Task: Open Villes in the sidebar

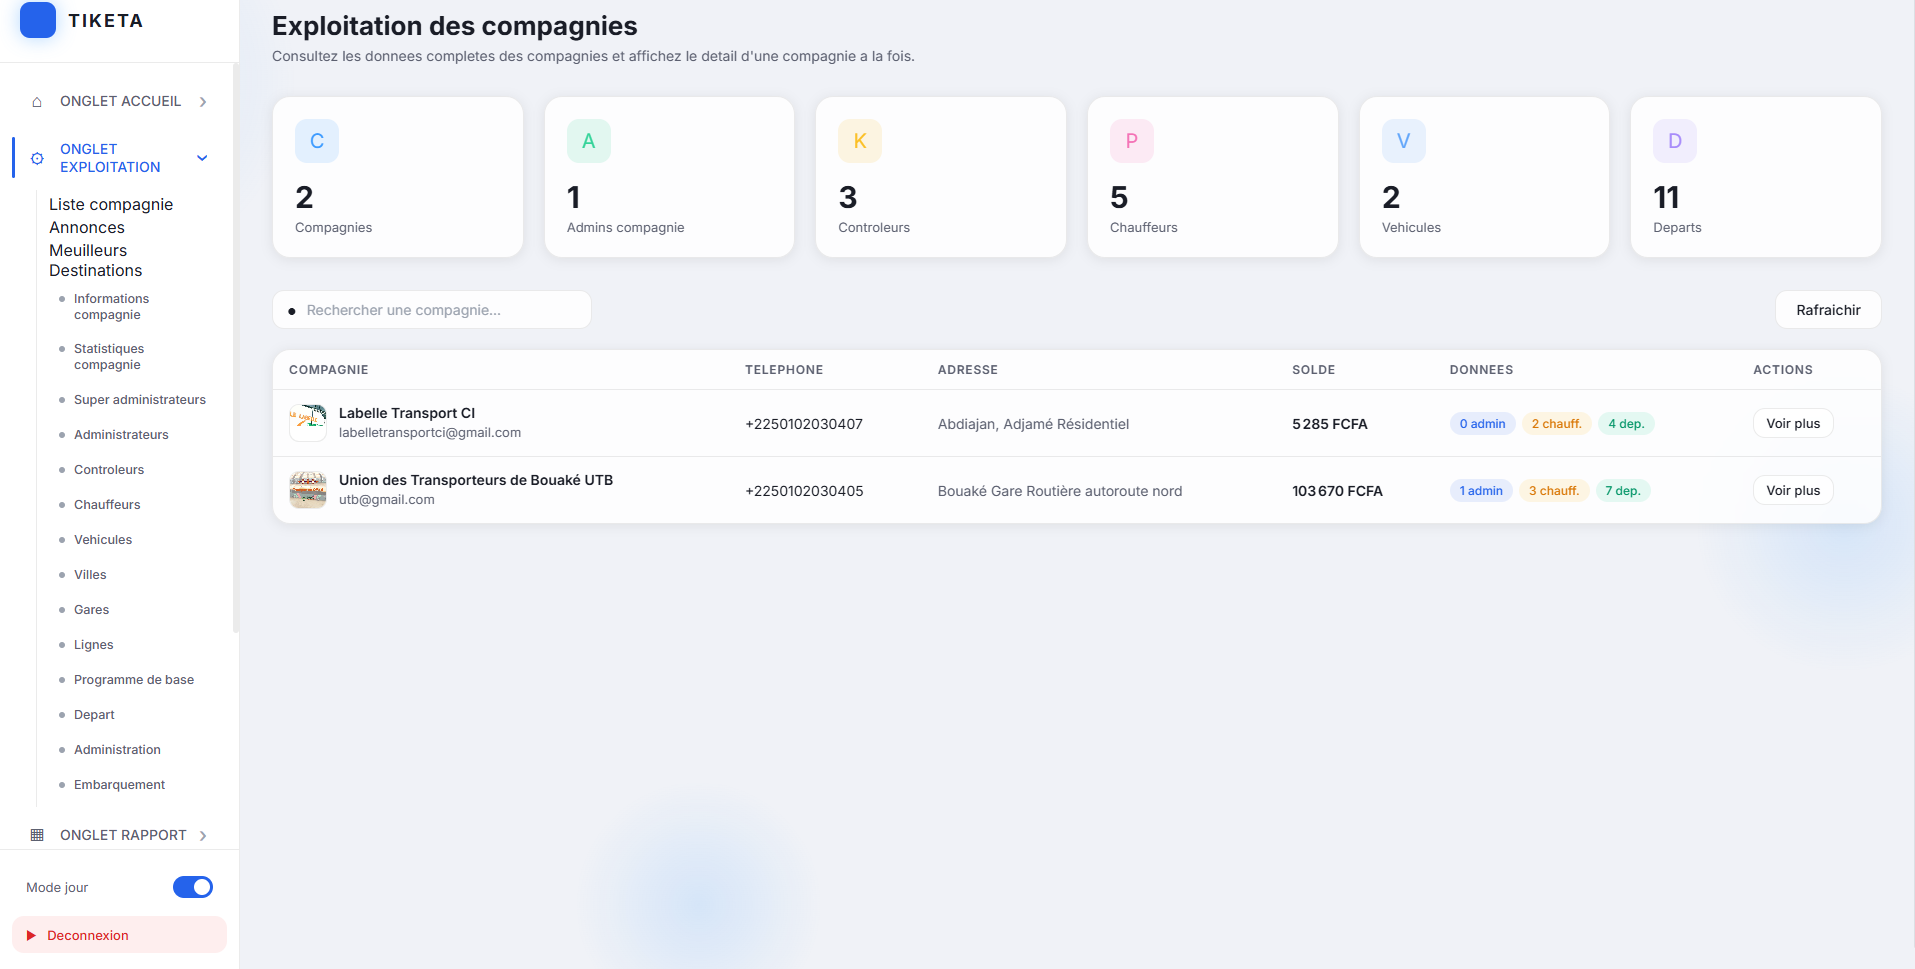Action: tap(90, 575)
